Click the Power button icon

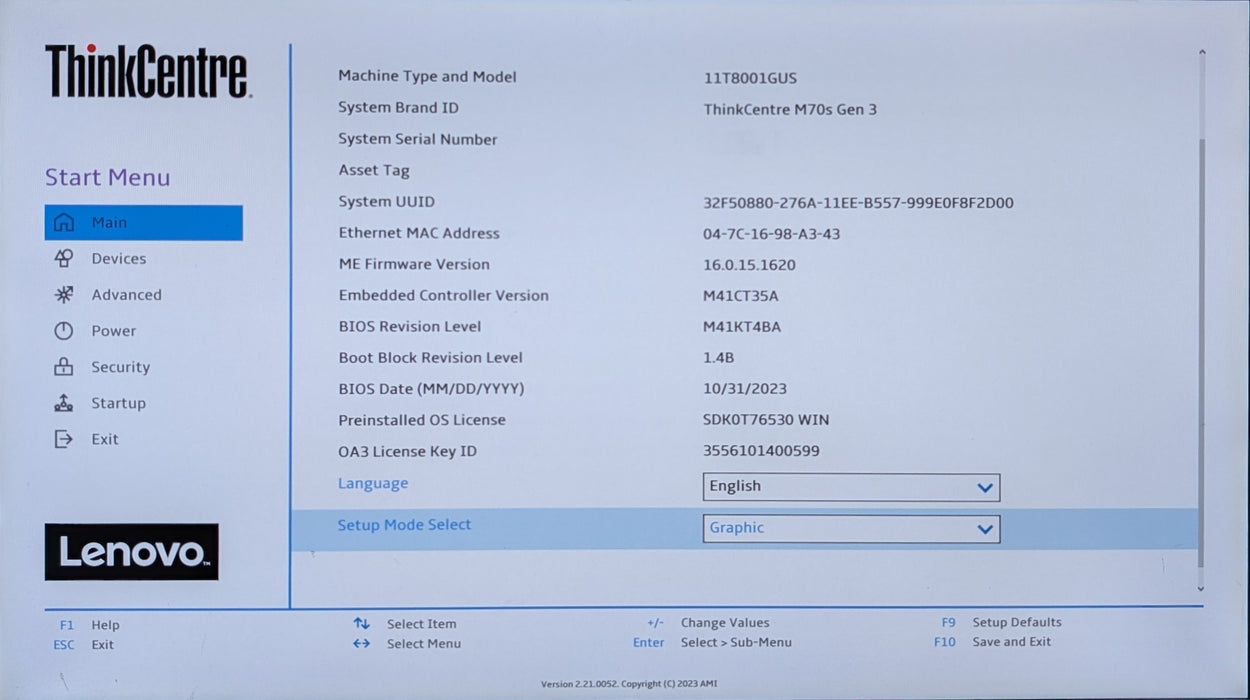(64, 330)
